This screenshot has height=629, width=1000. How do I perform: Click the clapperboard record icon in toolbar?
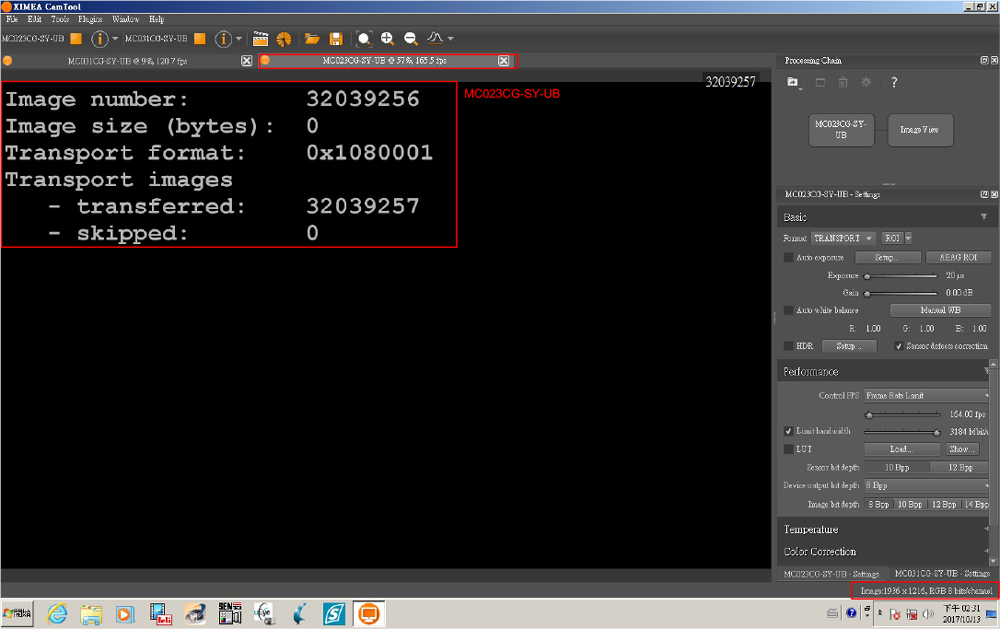pyautogui.click(x=261, y=39)
